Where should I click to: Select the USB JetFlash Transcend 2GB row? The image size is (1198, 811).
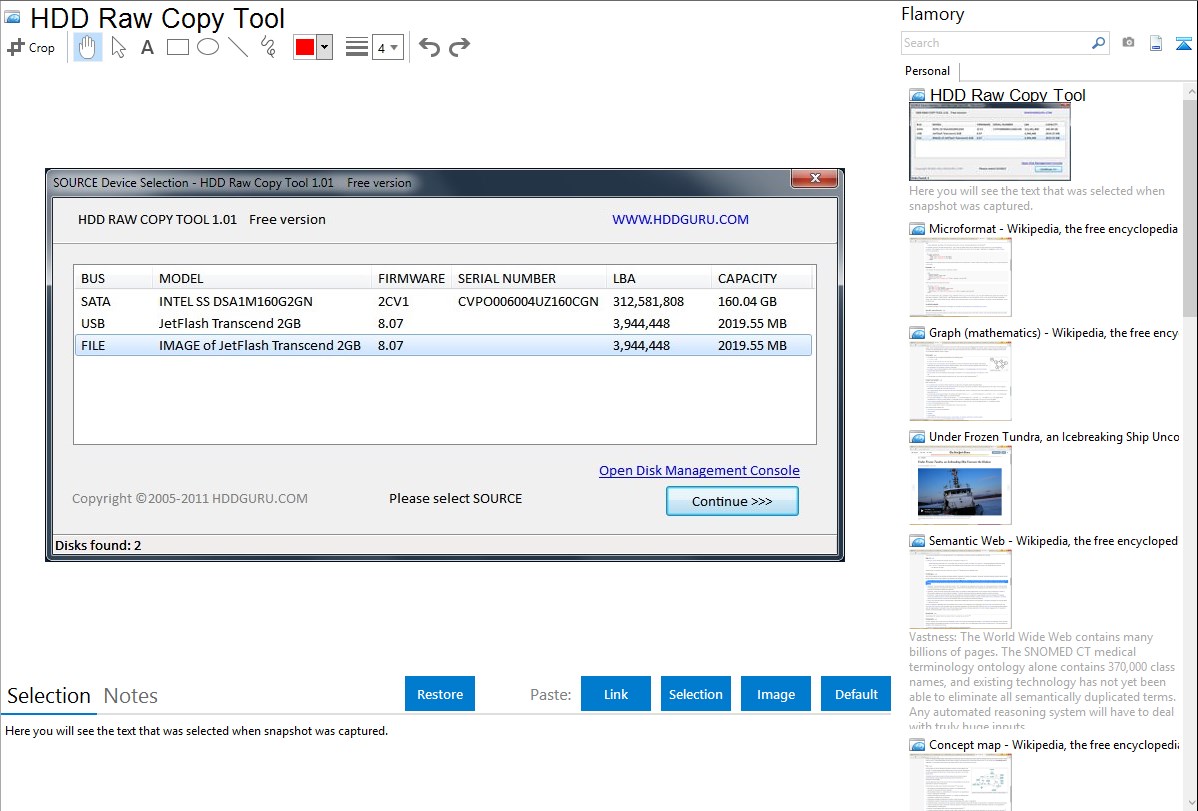point(443,323)
